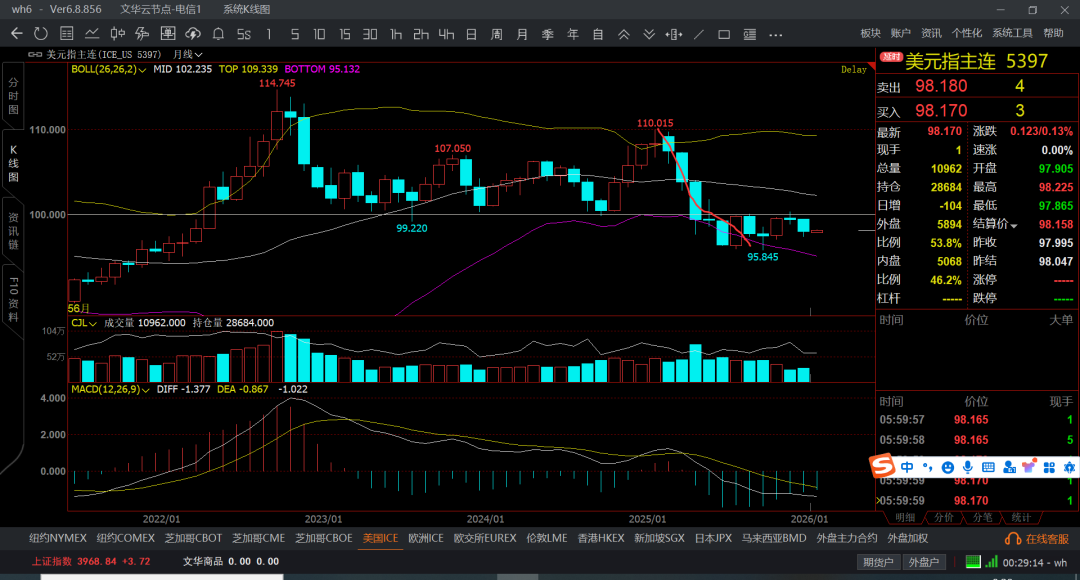Screen dimensions: 1080x580
Task: Select the candlestick chart icon
Action: tap(118, 34)
